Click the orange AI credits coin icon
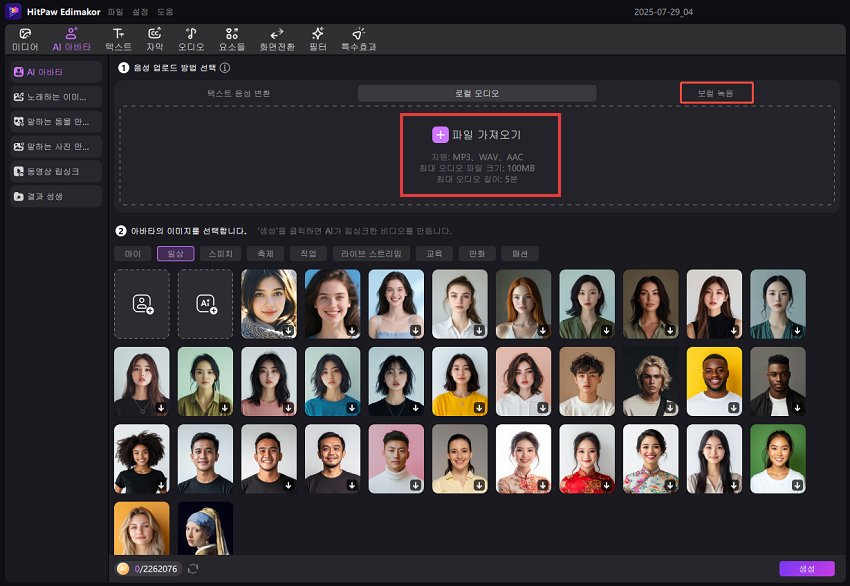Viewport: 850px width, 586px height. [x=123, y=569]
